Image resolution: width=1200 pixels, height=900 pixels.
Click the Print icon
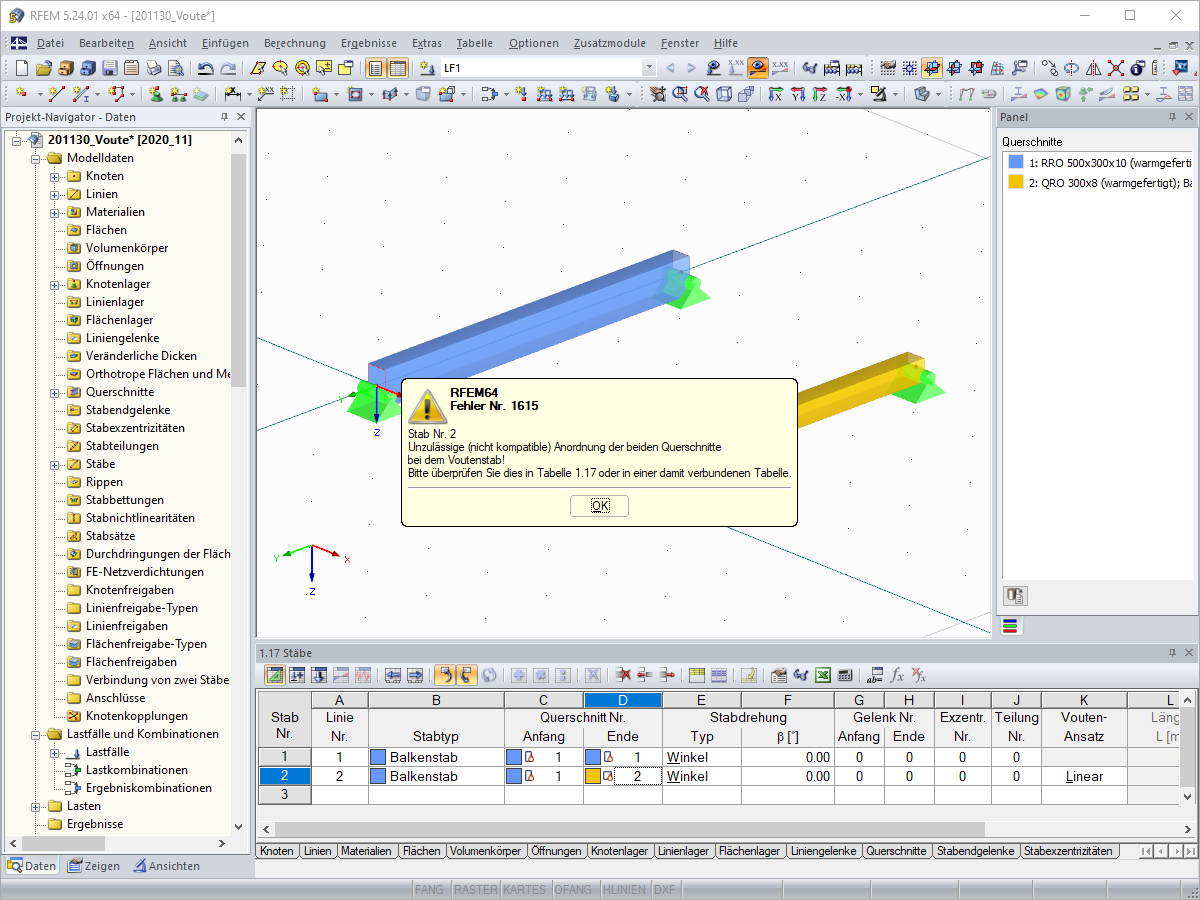(x=153, y=68)
